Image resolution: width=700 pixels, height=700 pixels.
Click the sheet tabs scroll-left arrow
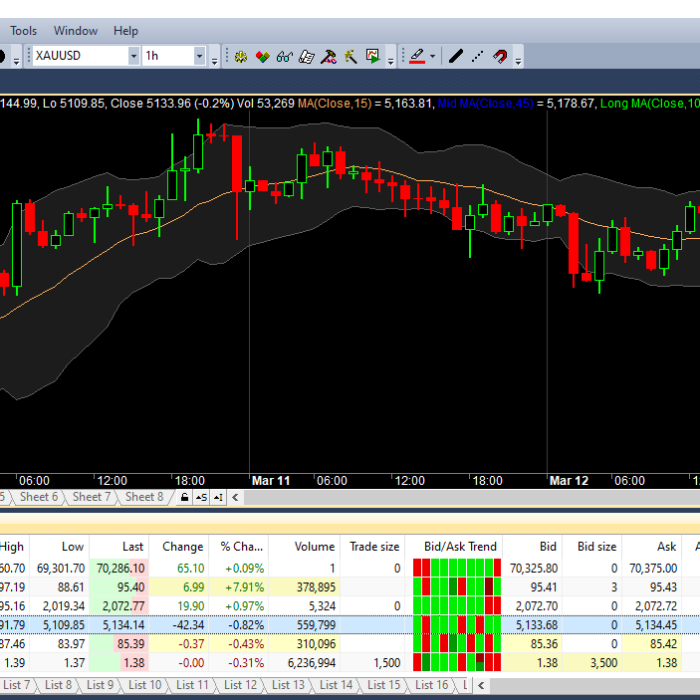point(235,497)
